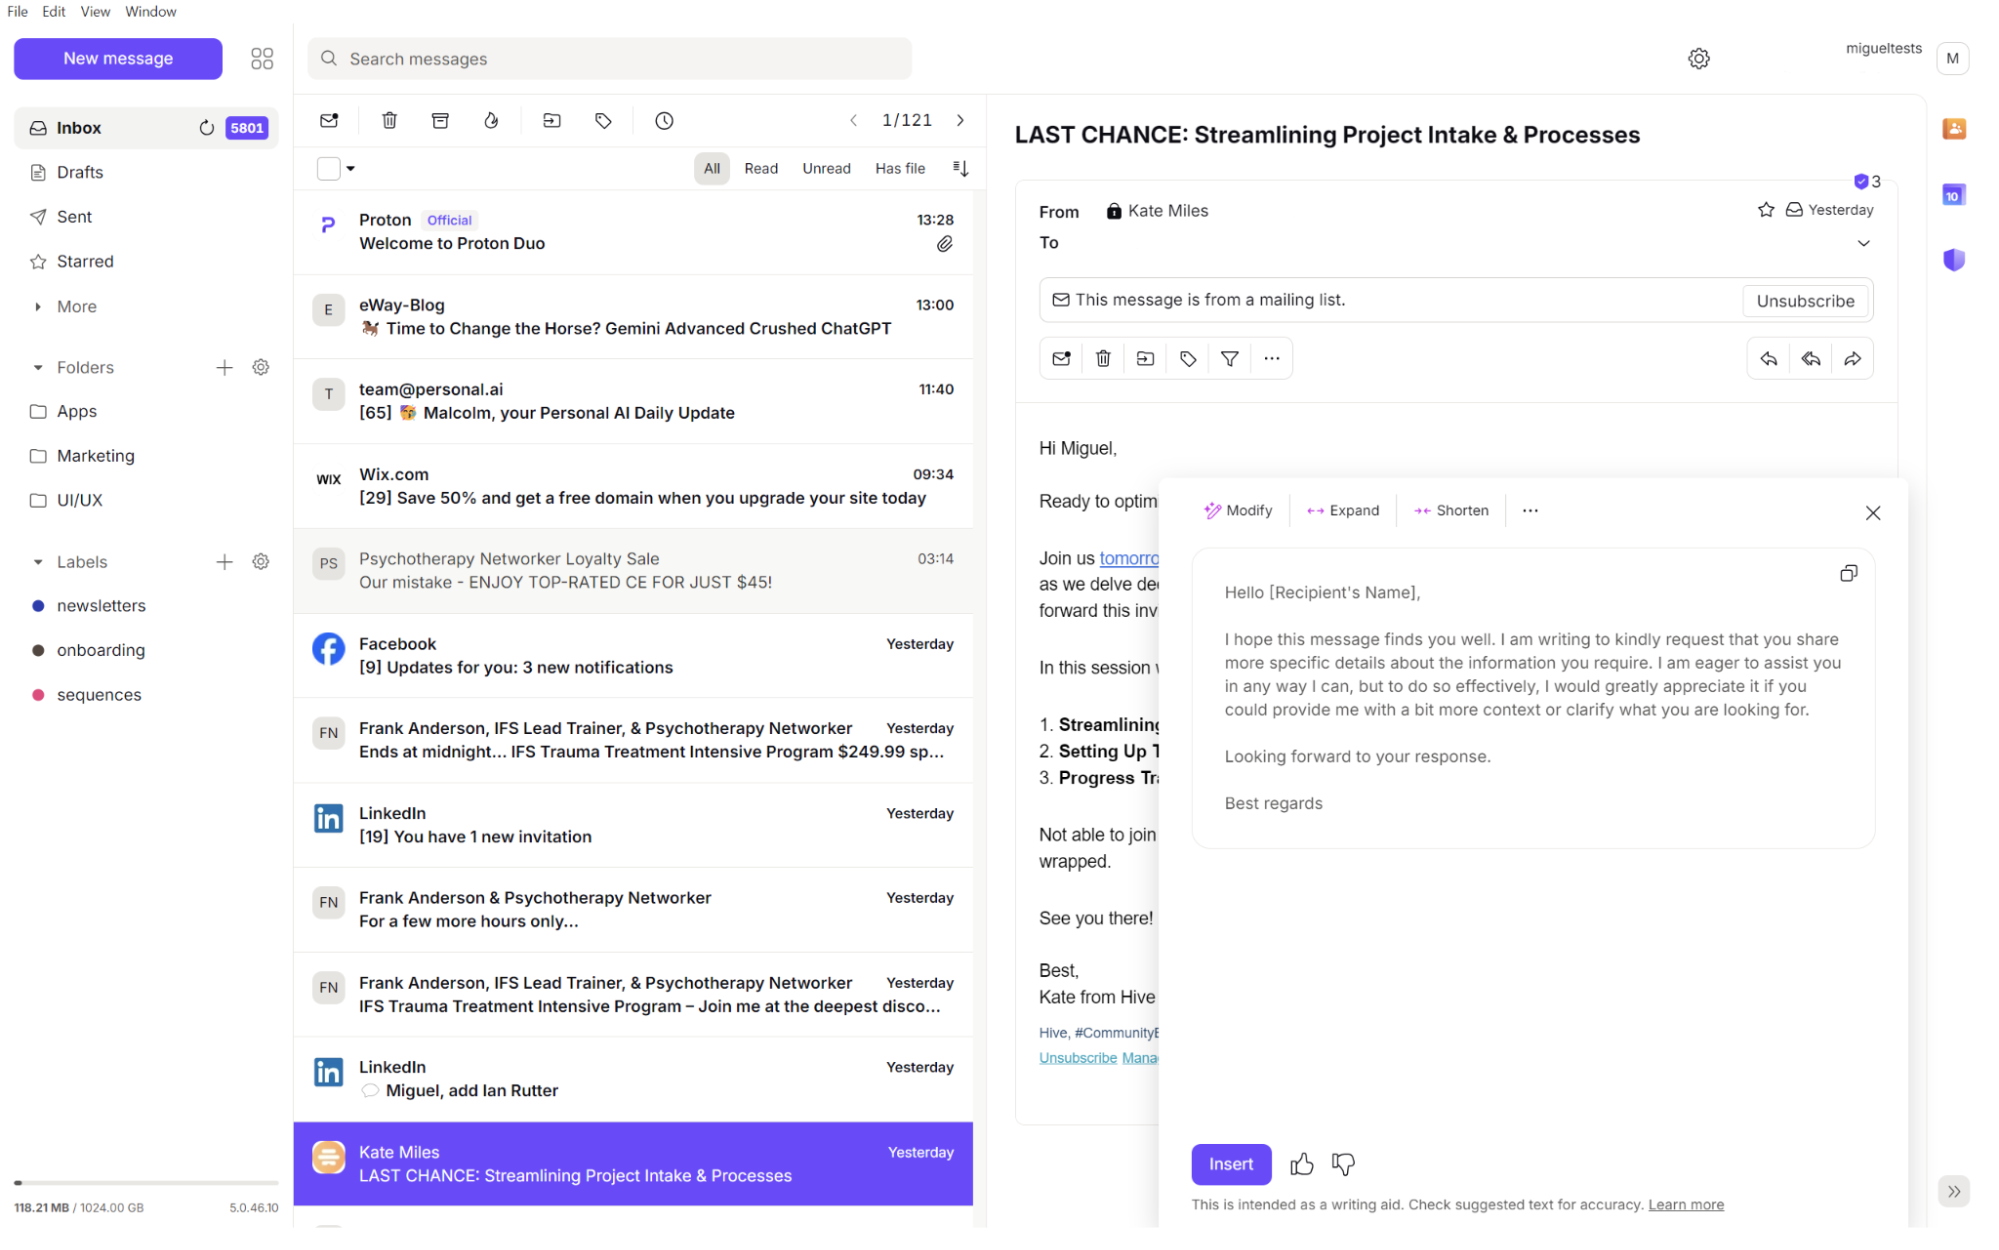Mark the conversation as unread
The image size is (1999, 1250).
329,120
